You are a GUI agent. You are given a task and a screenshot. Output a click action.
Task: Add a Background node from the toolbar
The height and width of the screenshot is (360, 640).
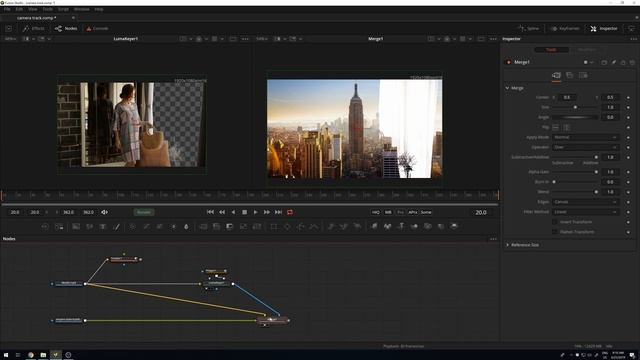[76, 227]
